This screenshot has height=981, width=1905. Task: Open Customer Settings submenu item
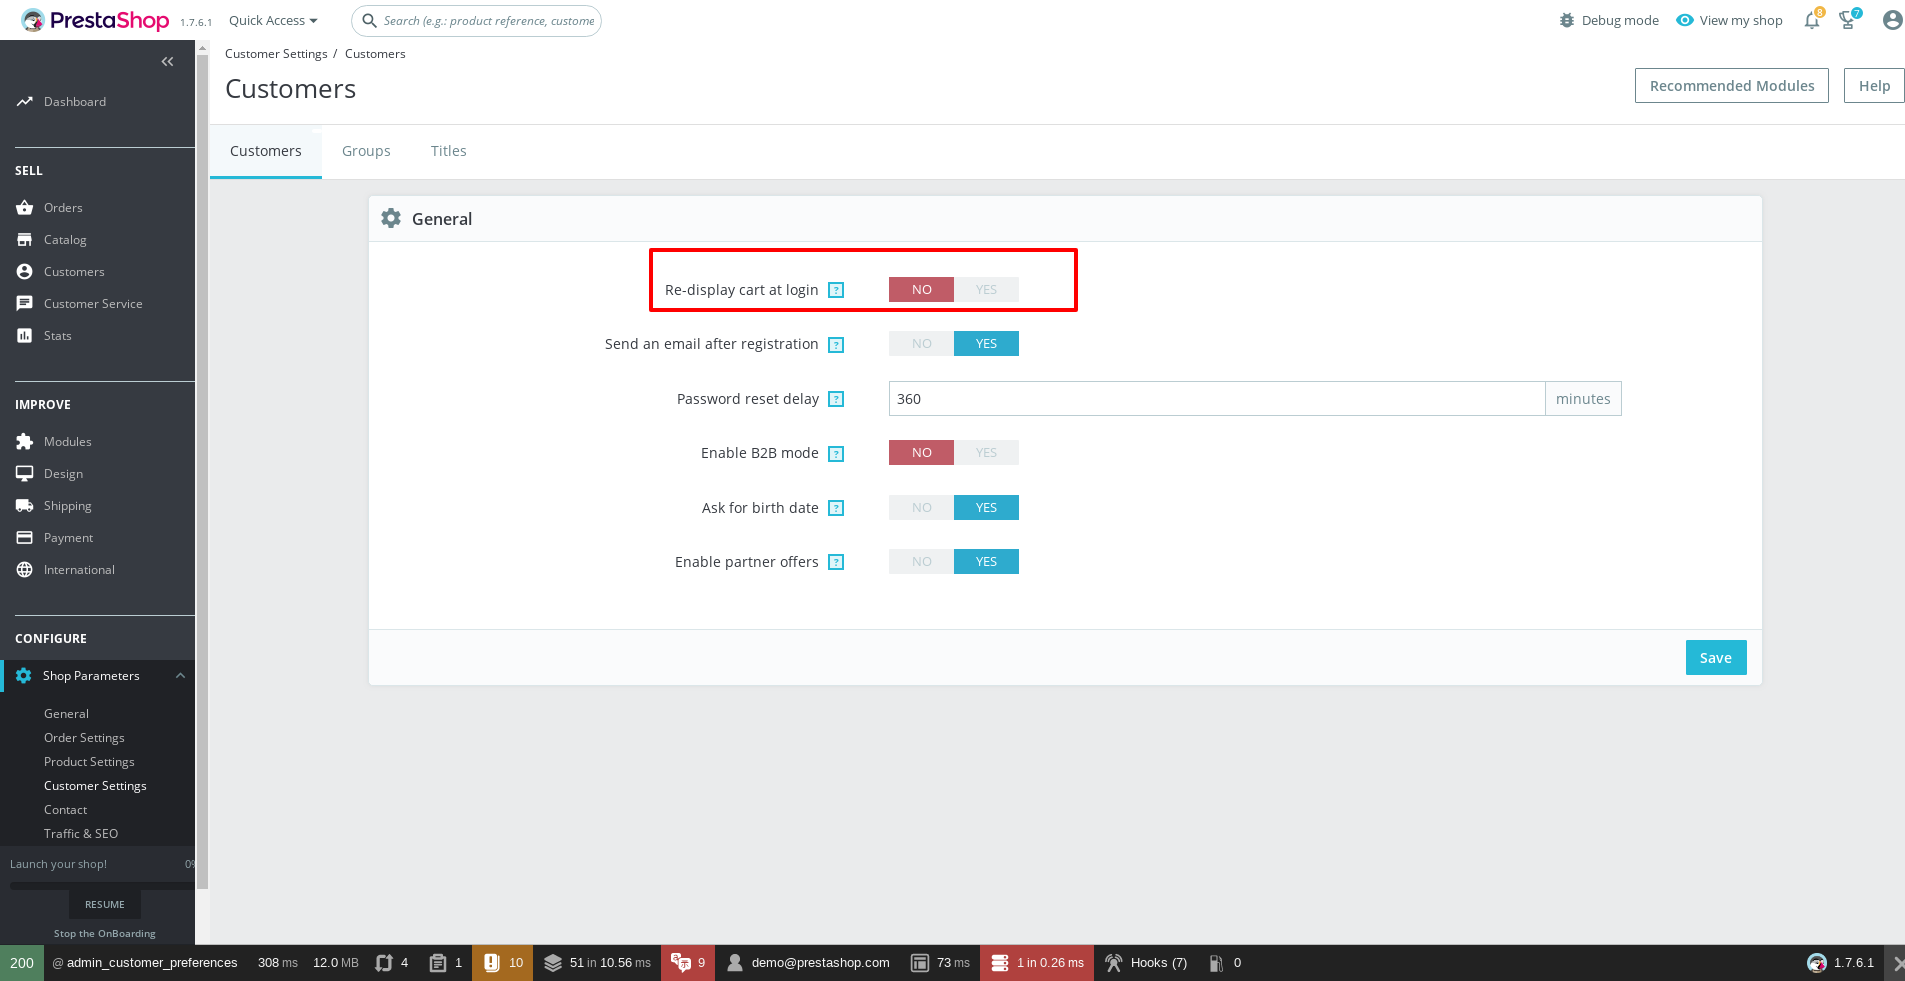pos(95,786)
